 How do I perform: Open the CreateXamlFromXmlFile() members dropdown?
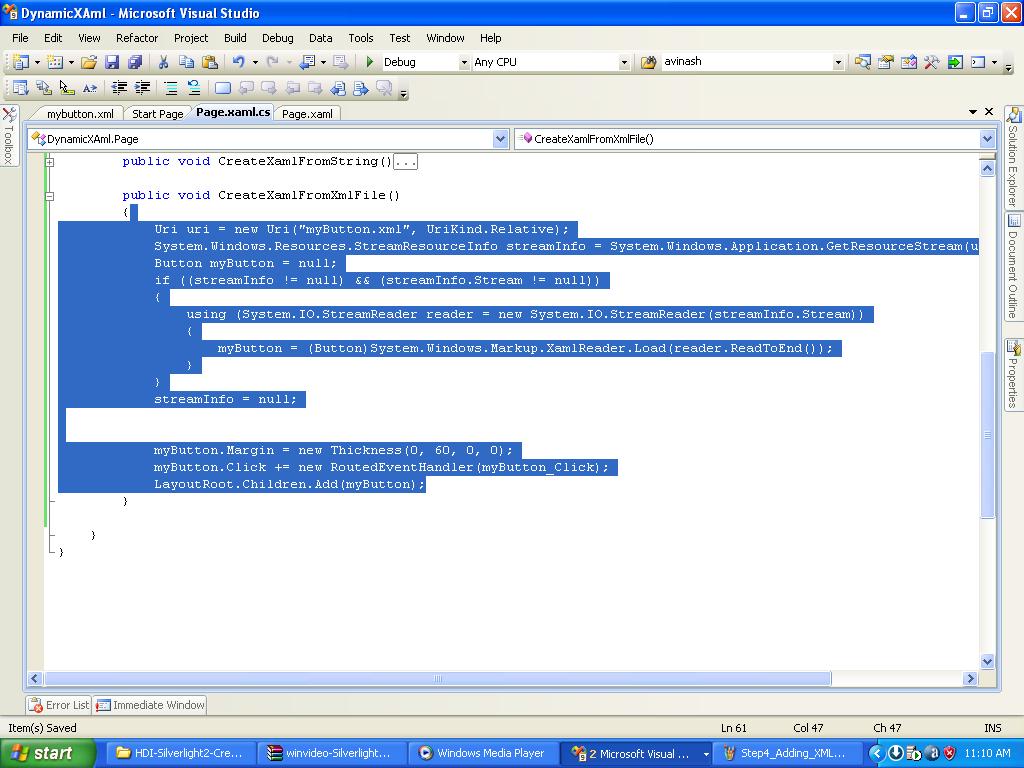click(x=987, y=138)
